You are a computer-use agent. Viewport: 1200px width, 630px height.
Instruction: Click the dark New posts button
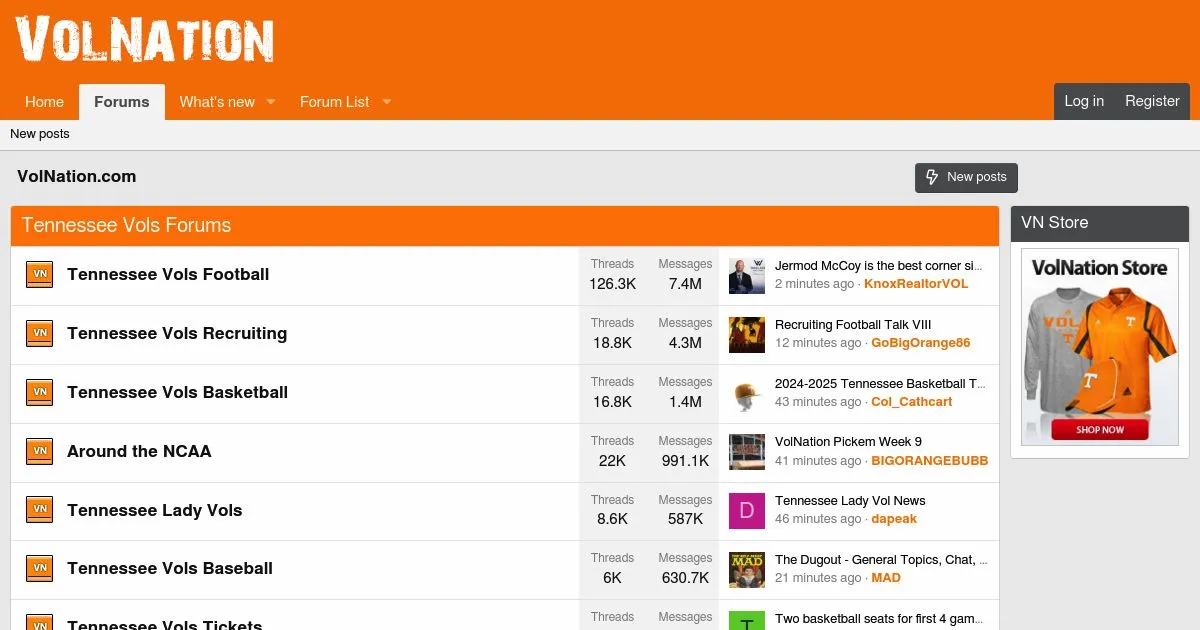[966, 177]
